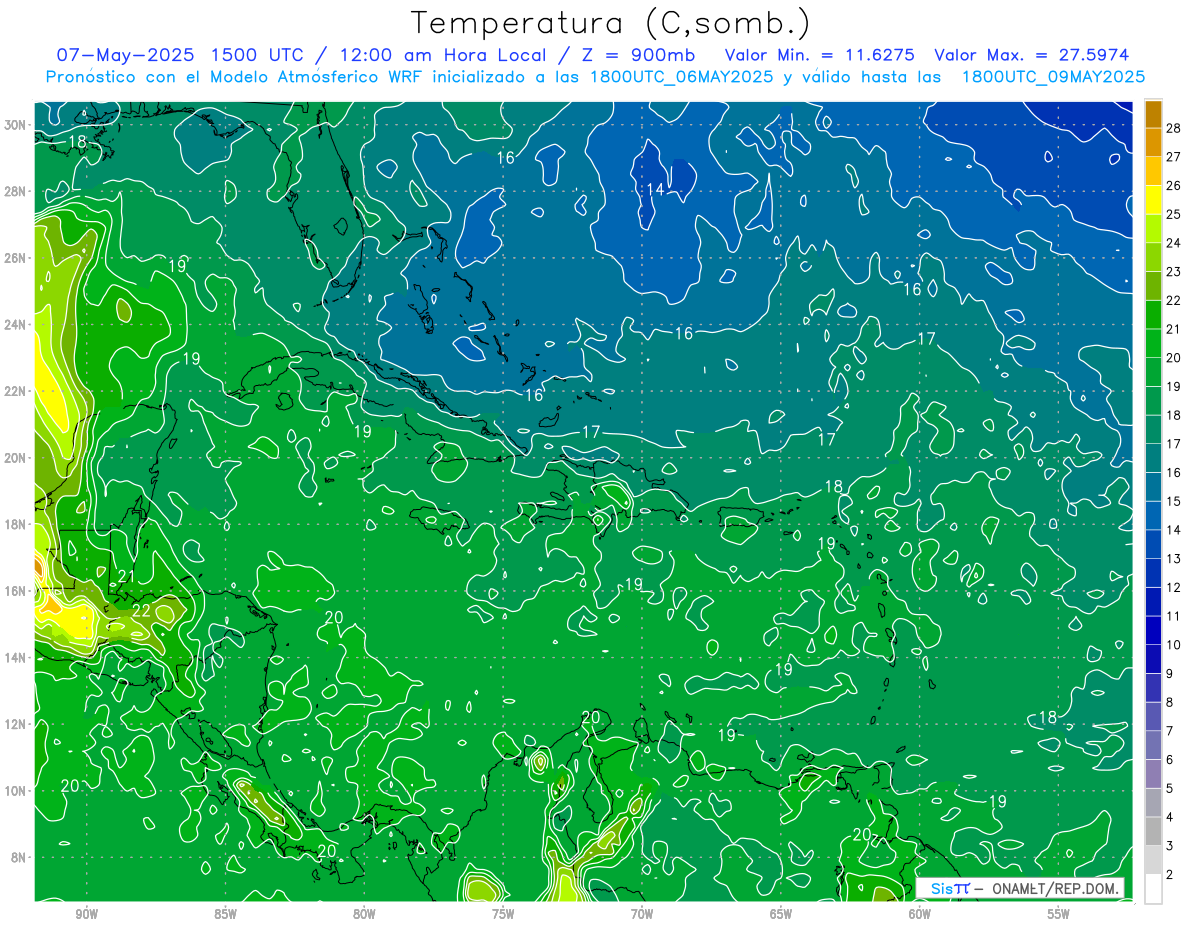Click the contour label 14 on the map

pos(656,189)
